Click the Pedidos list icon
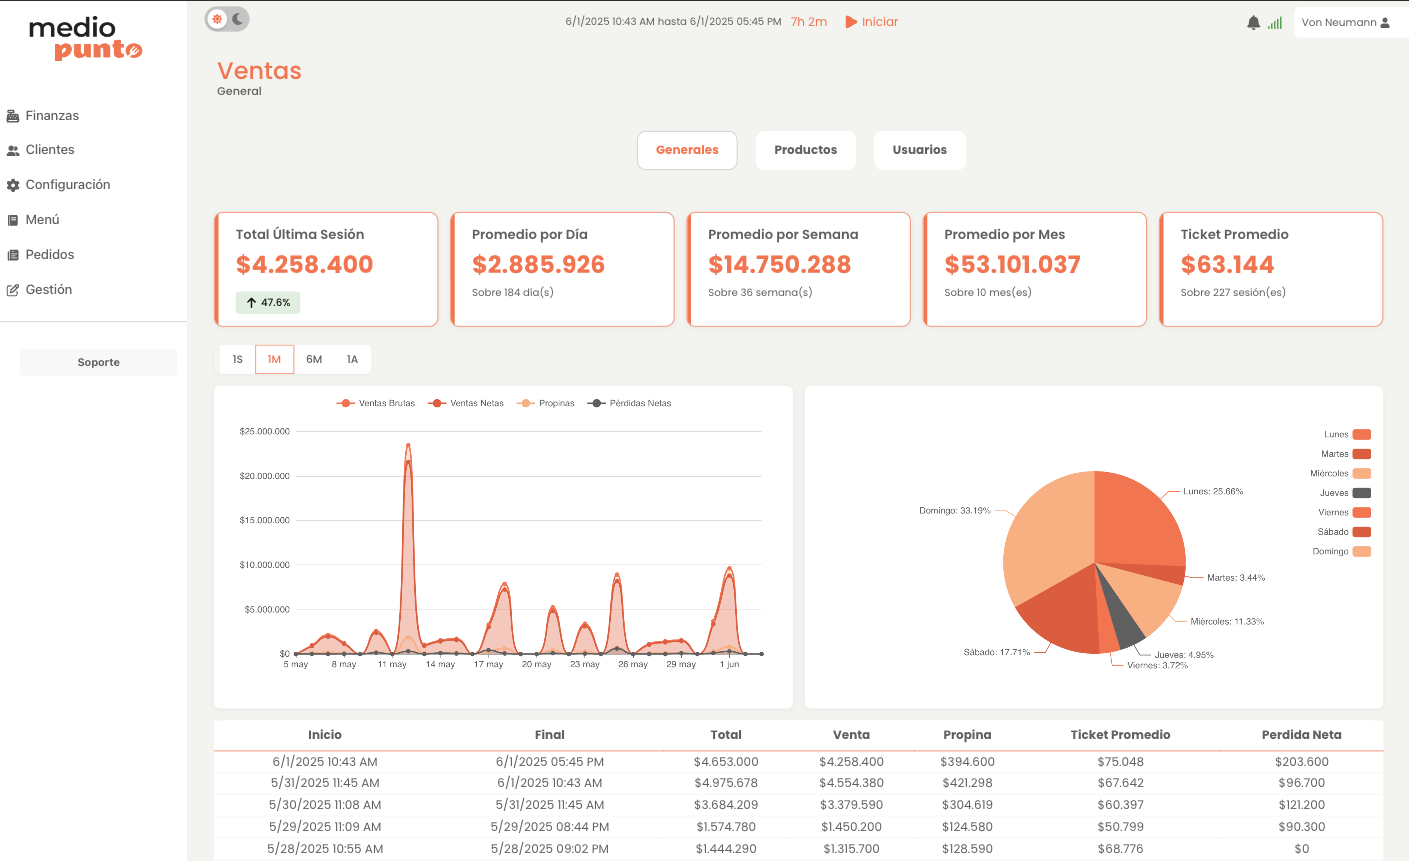The image size is (1409, 861). [13, 255]
